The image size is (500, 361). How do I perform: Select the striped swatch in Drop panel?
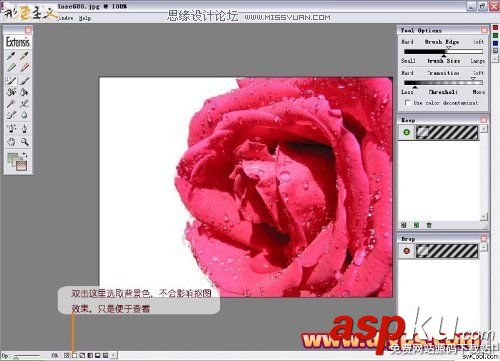pyautogui.click(x=447, y=251)
